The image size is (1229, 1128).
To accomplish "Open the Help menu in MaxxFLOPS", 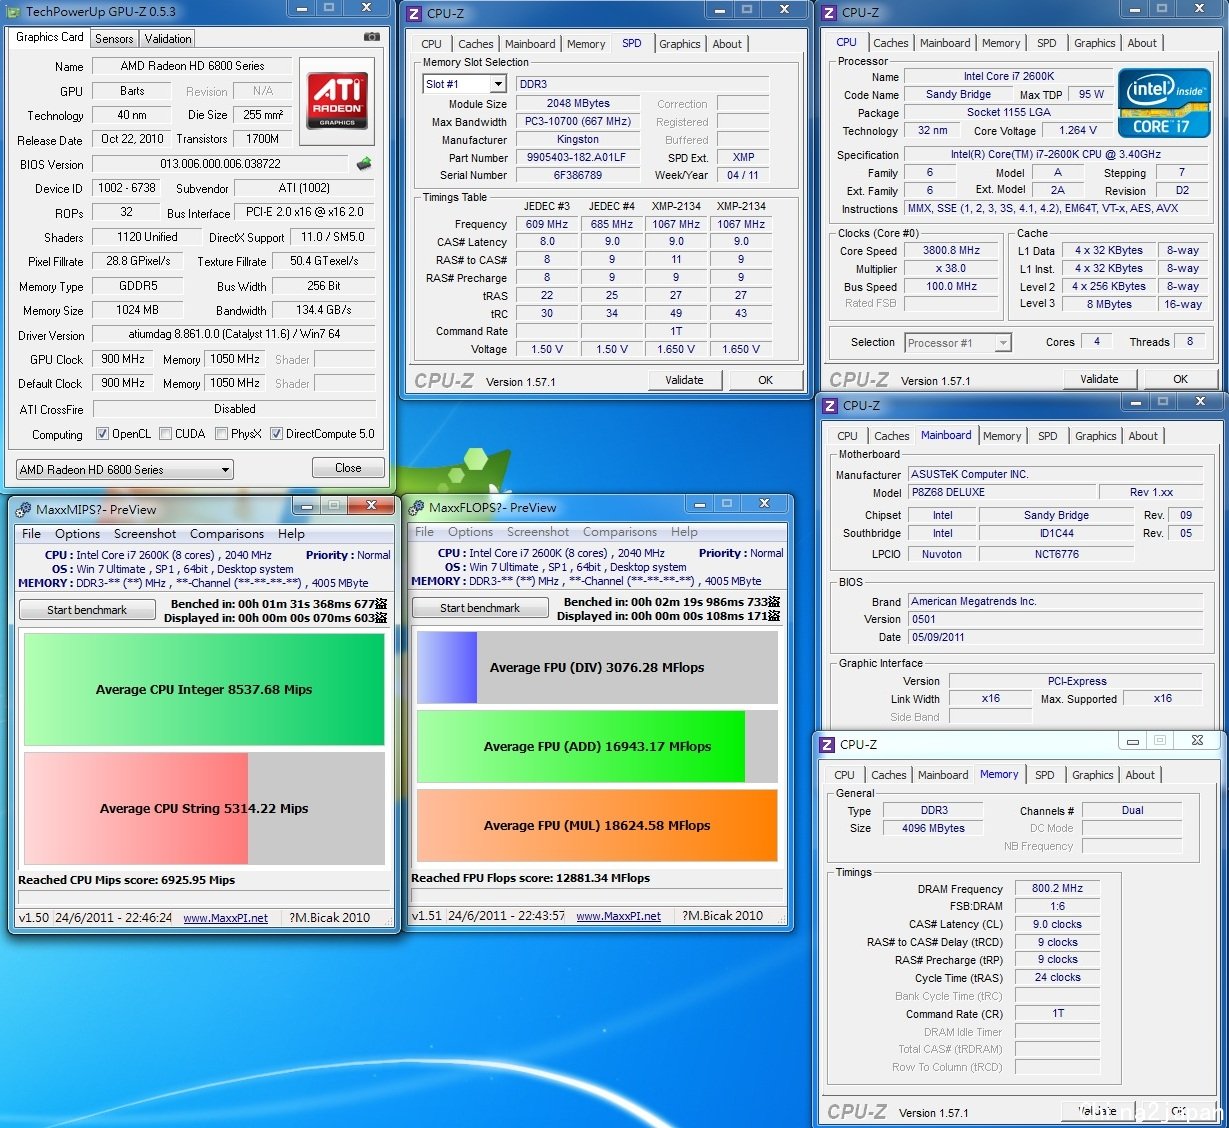I will [x=684, y=532].
